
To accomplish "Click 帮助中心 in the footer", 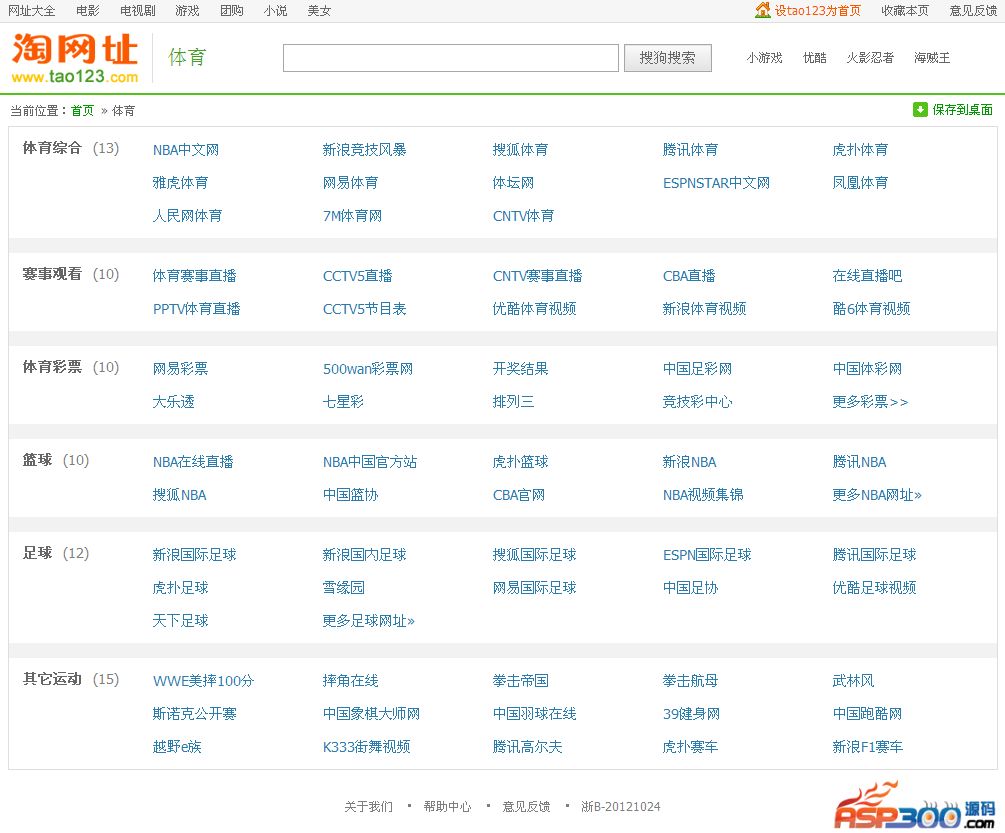I will coord(447,807).
